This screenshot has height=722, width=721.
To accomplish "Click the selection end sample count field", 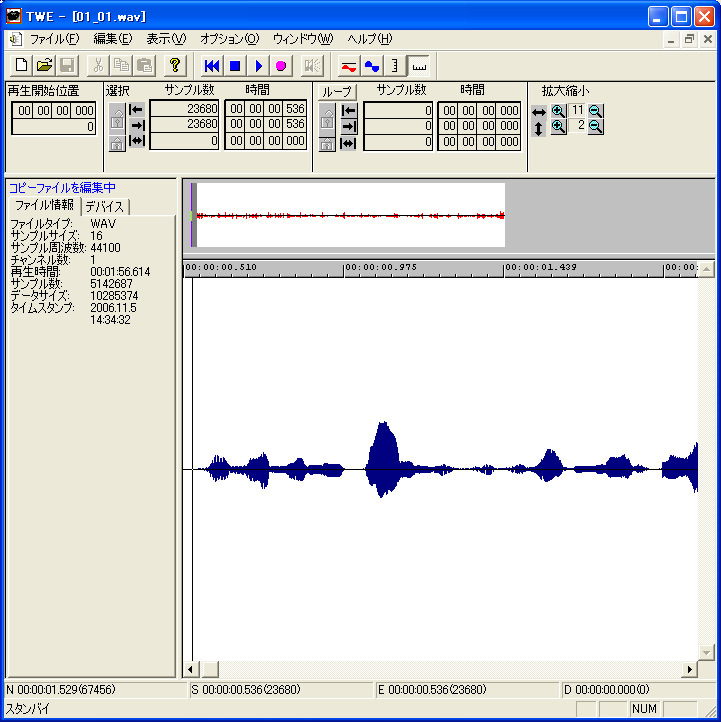I will tap(184, 124).
